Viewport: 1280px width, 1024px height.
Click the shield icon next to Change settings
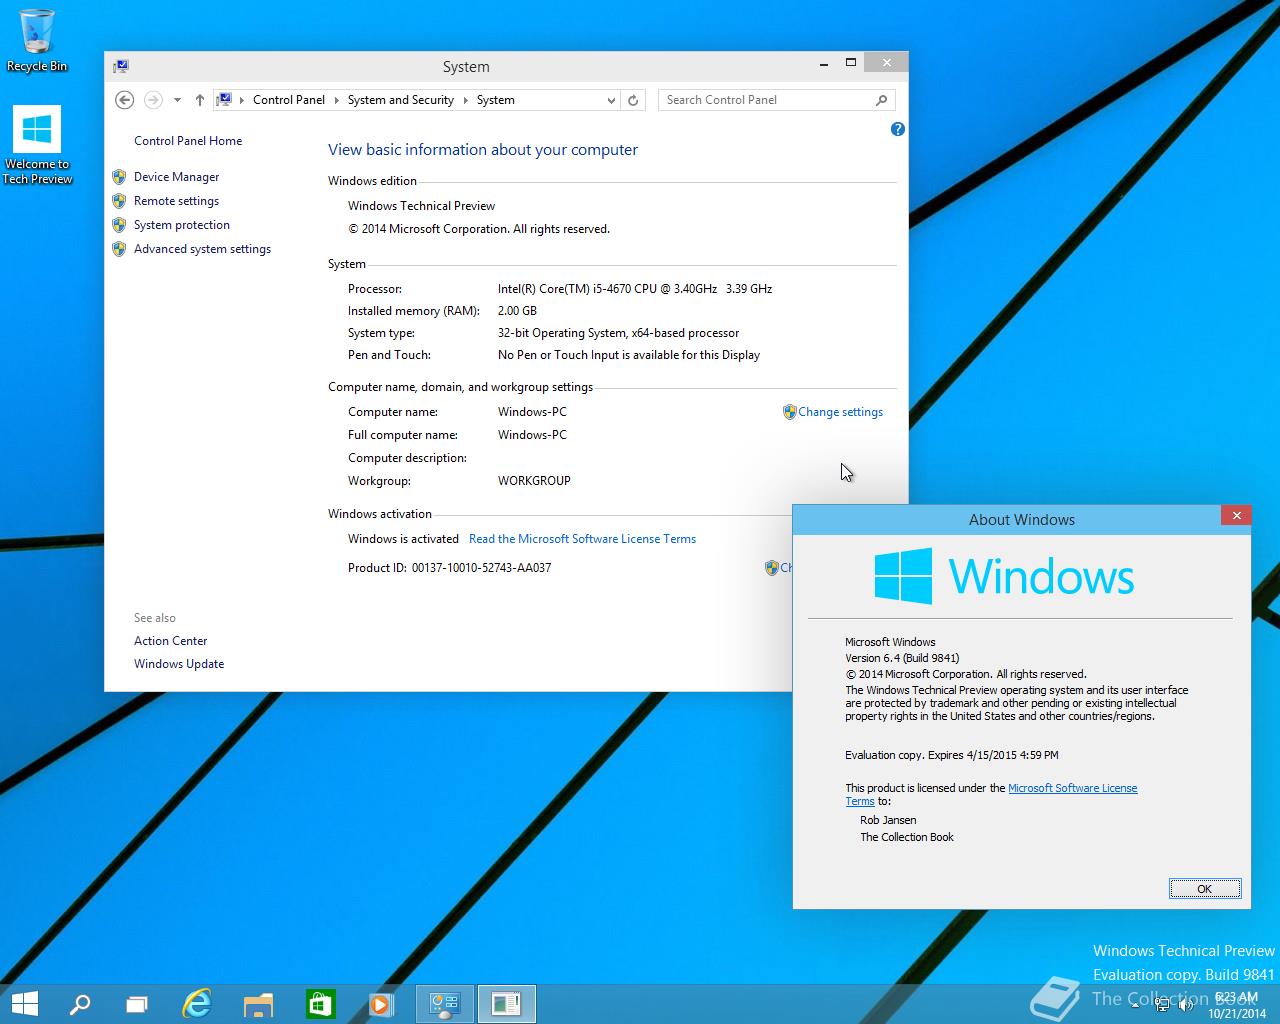(789, 412)
